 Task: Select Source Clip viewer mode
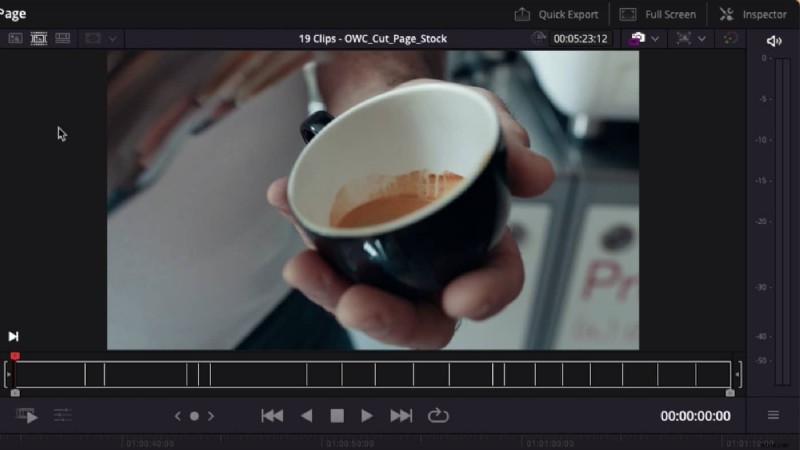coord(15,38)
